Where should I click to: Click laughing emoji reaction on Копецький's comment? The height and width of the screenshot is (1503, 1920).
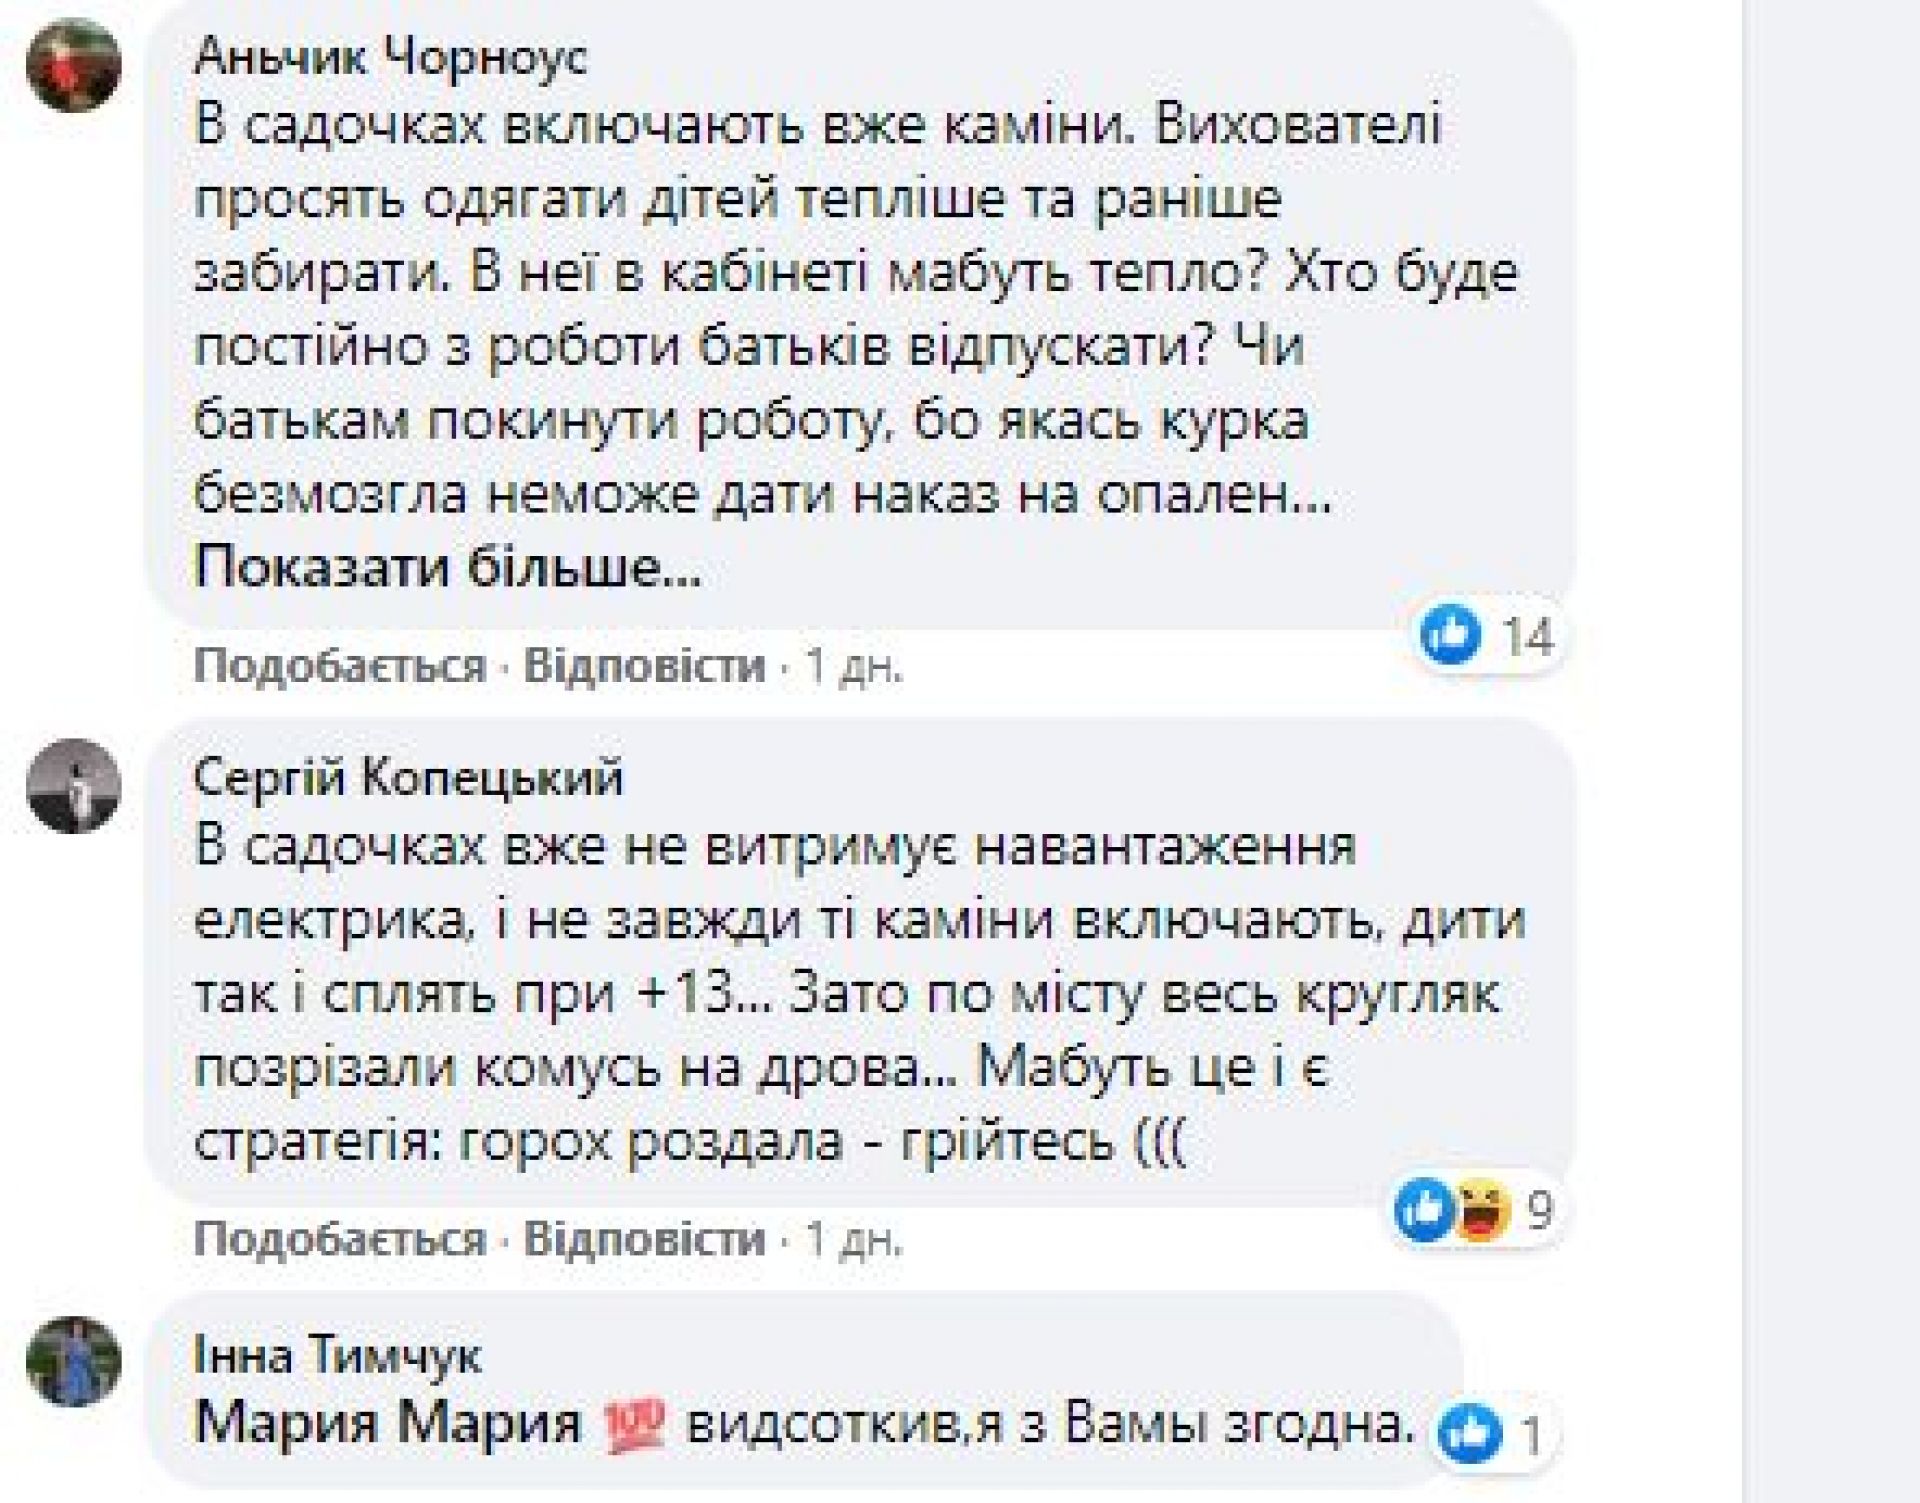1479,1210
